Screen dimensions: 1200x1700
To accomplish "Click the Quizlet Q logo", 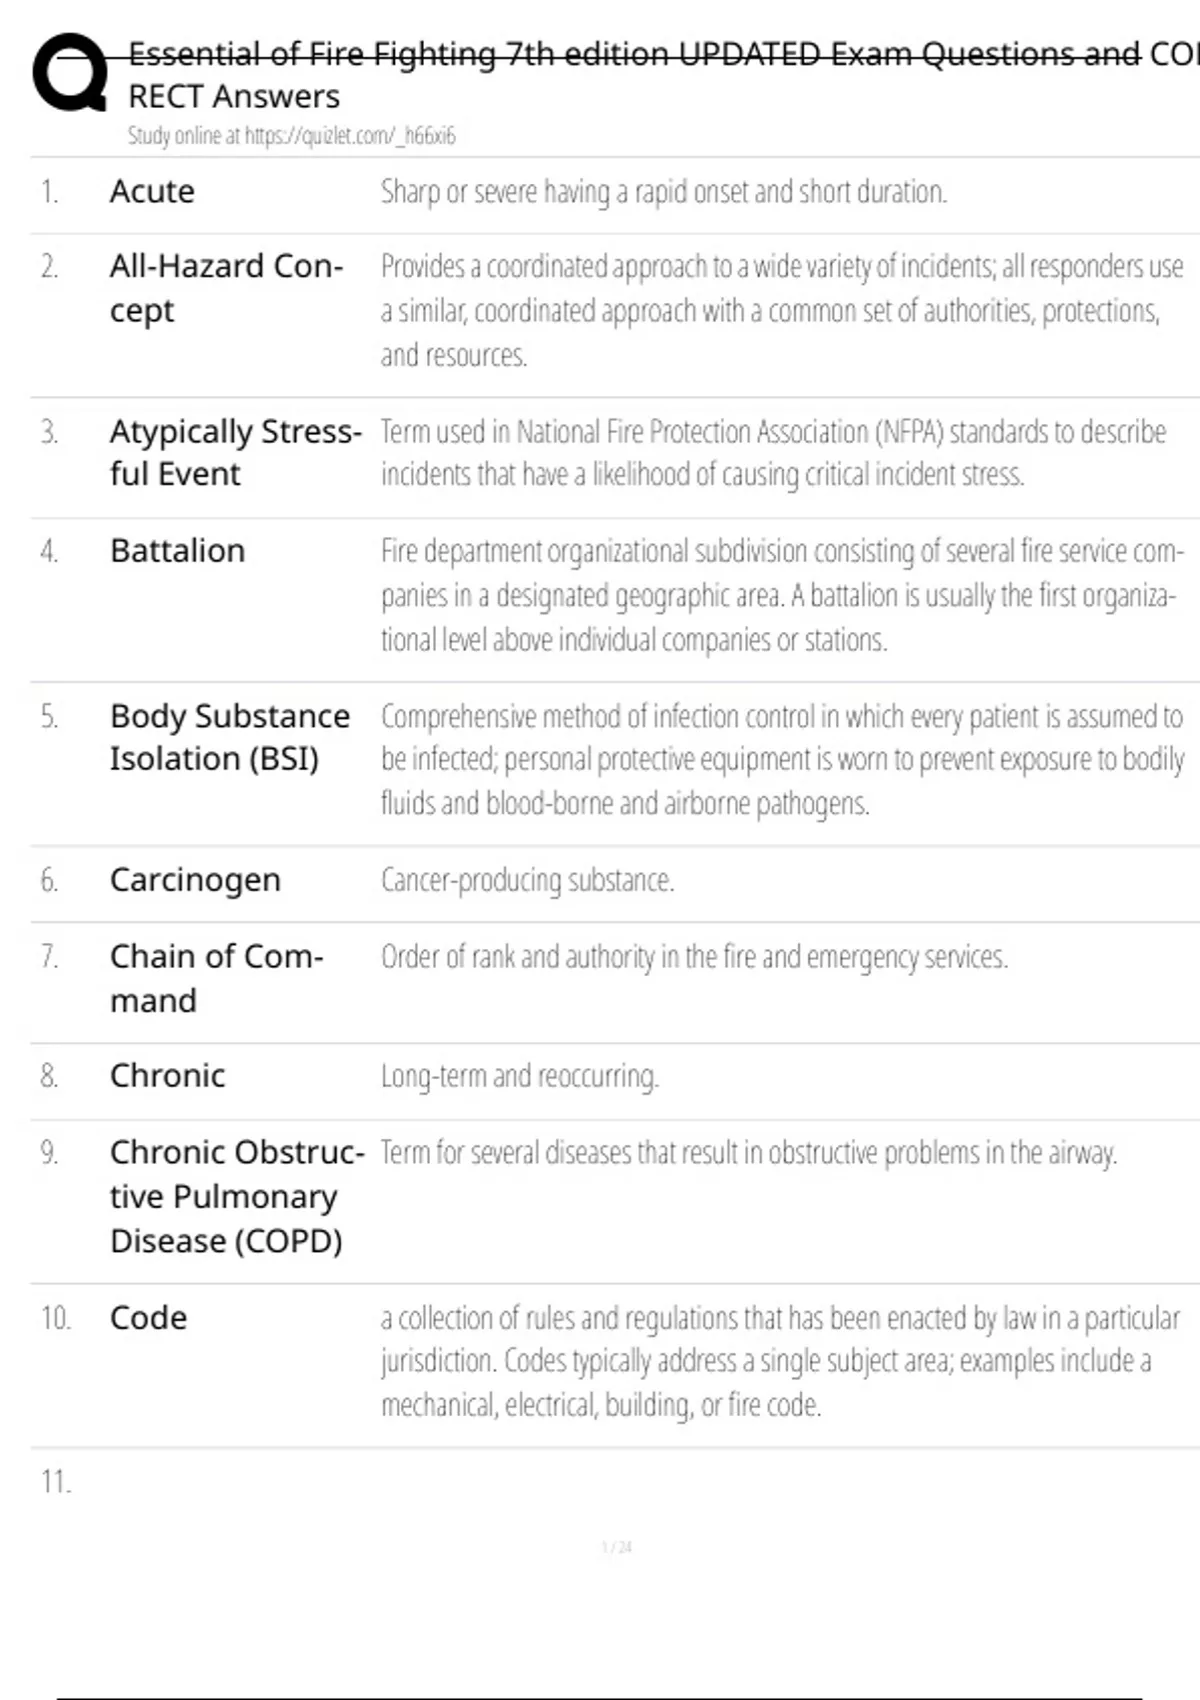I will [70, 72].
